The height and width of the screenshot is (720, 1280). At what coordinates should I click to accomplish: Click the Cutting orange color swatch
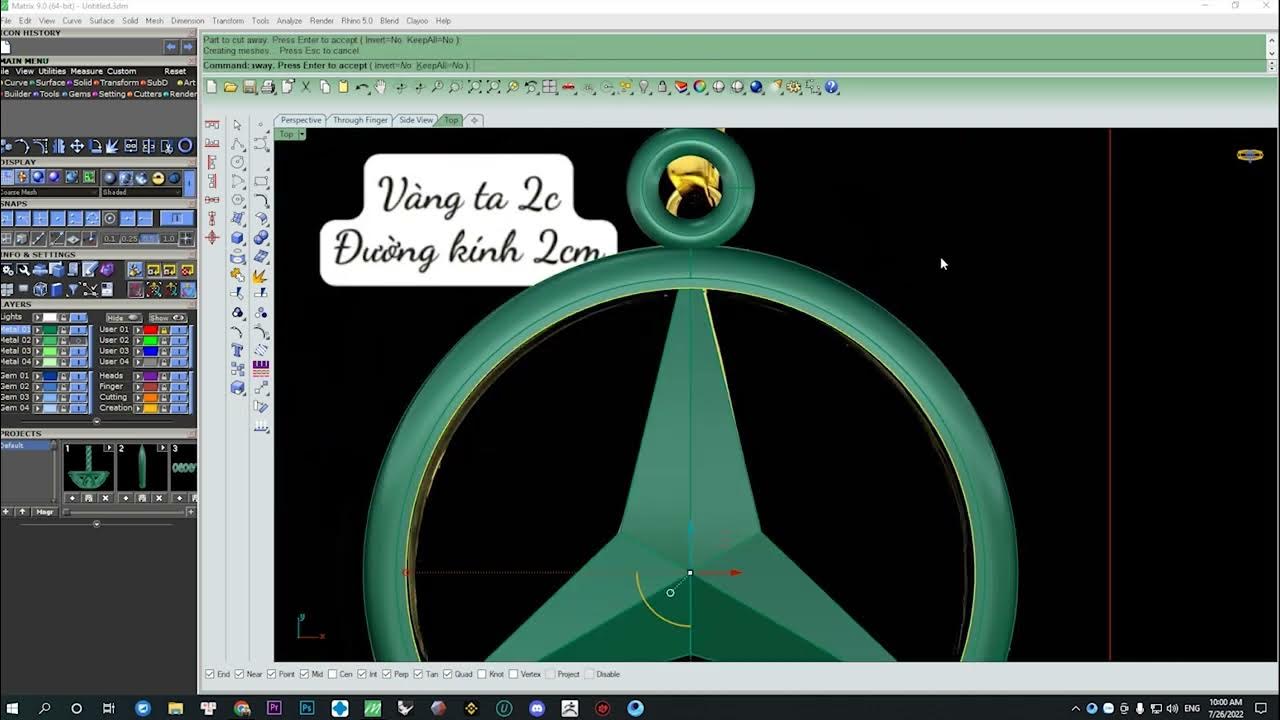pos(150,397)
